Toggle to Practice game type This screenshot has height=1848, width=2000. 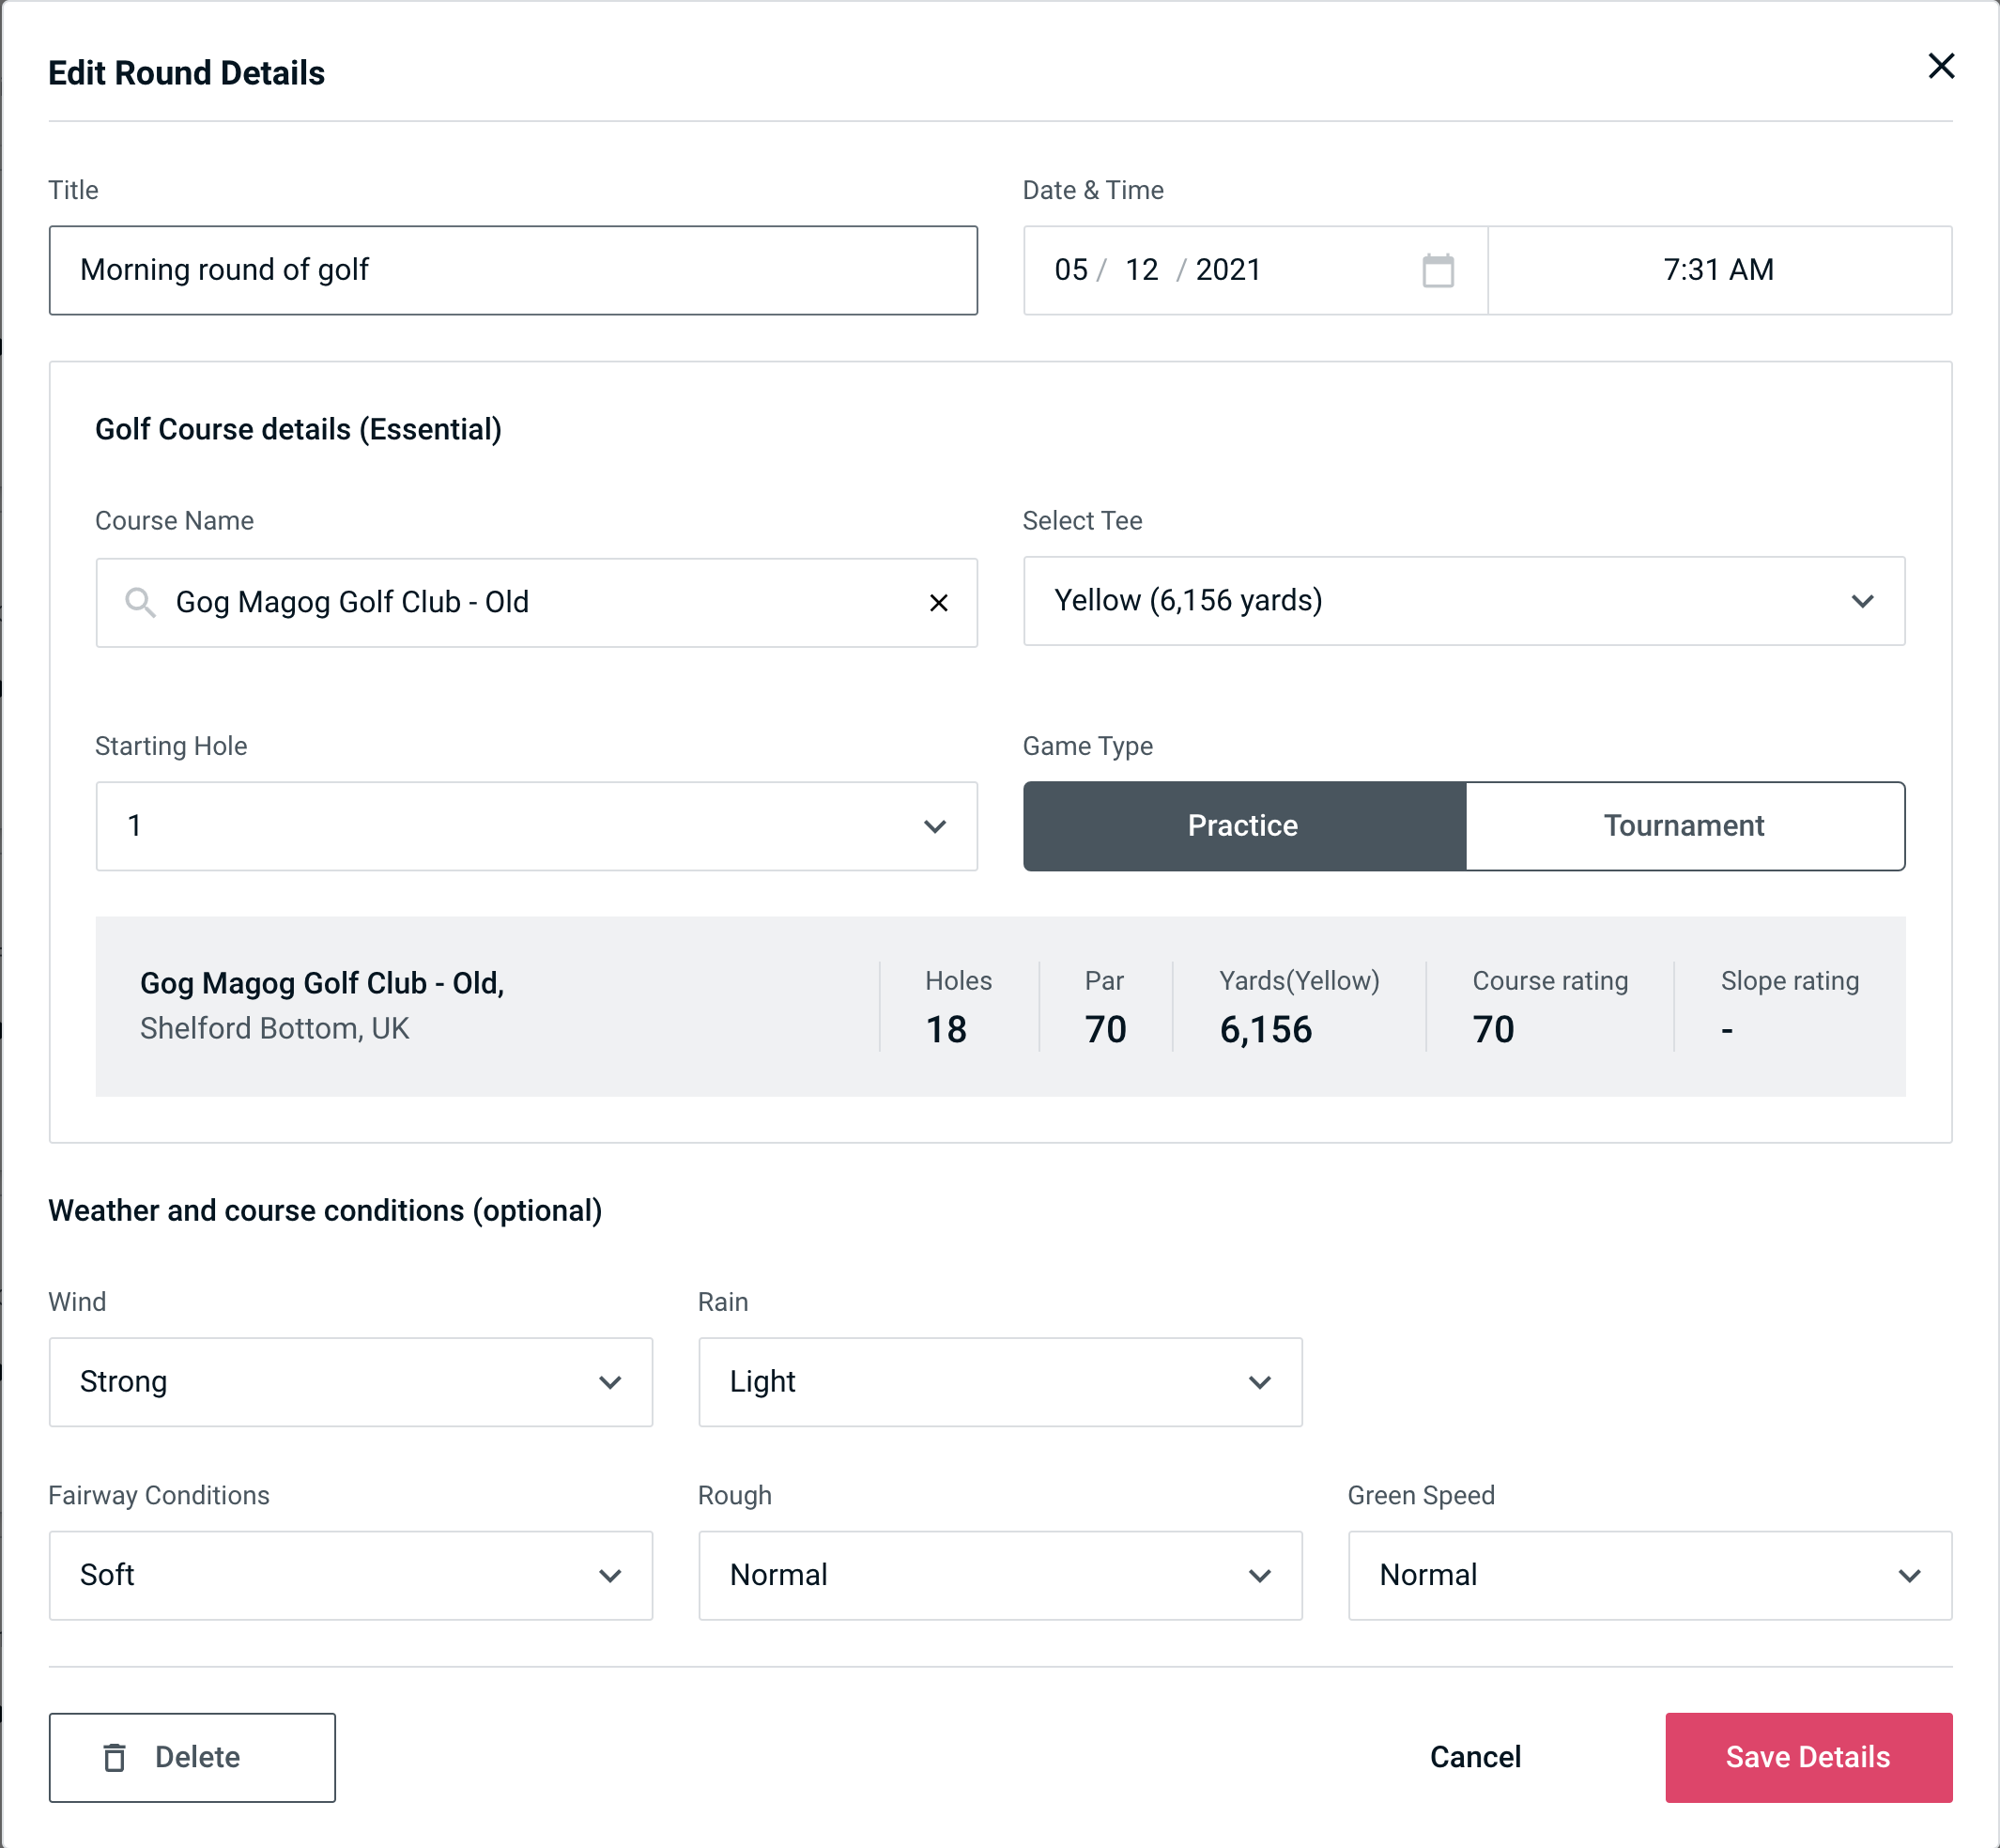(1244, 825)
